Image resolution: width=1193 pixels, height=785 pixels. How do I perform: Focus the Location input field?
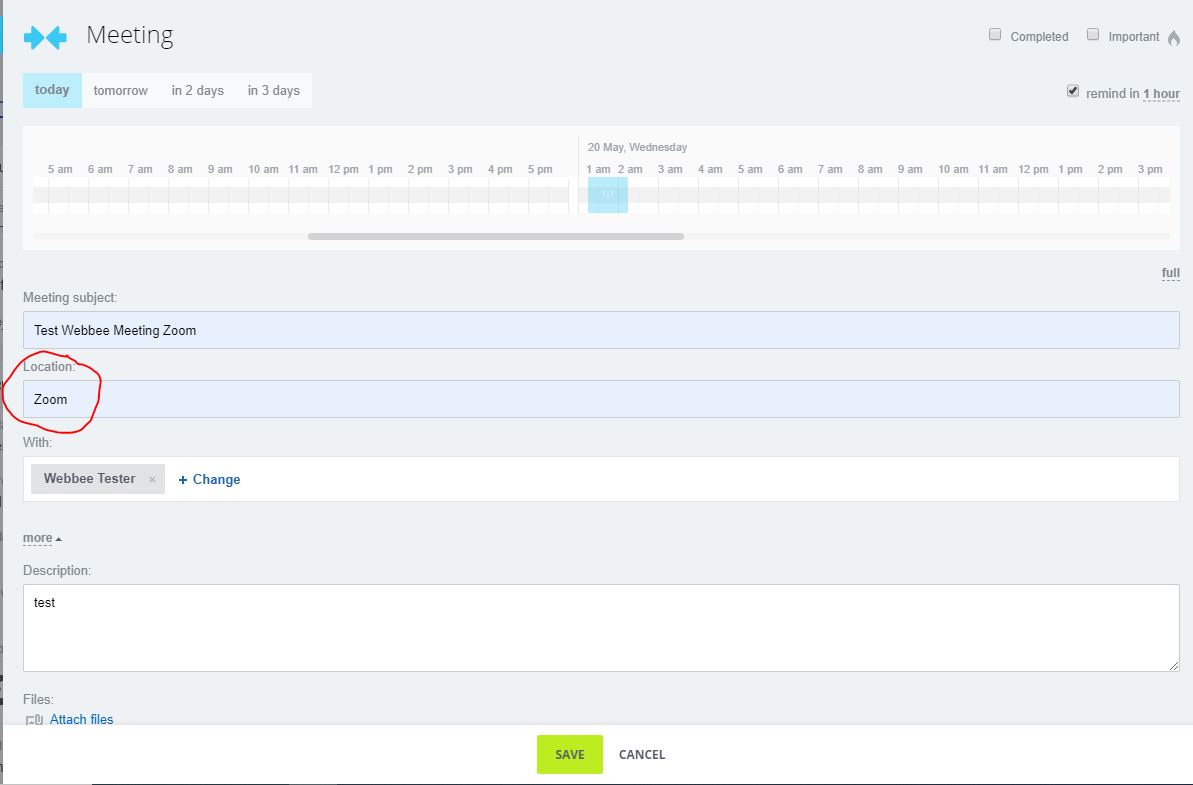[x=601, y=399]
